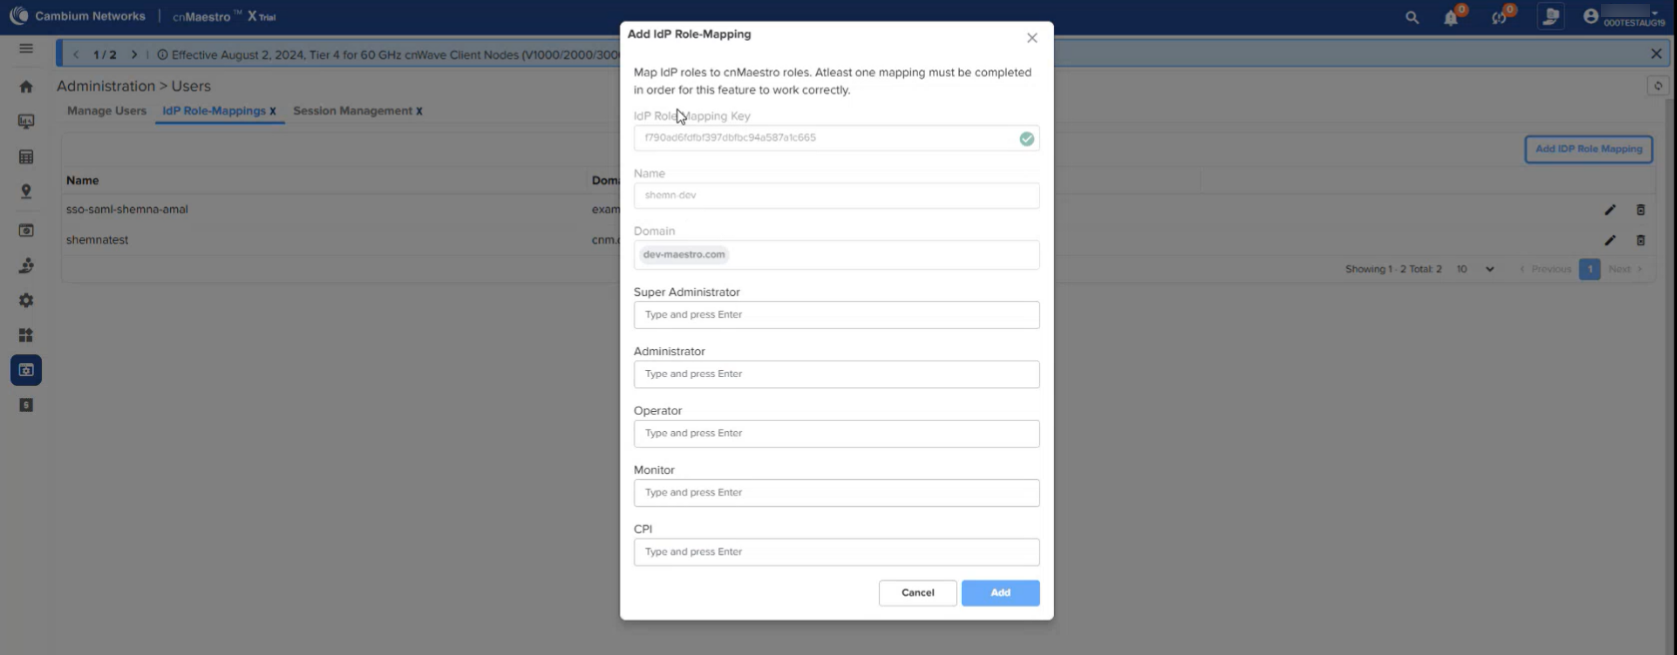Focus the Operator role input field

(836, 434)
